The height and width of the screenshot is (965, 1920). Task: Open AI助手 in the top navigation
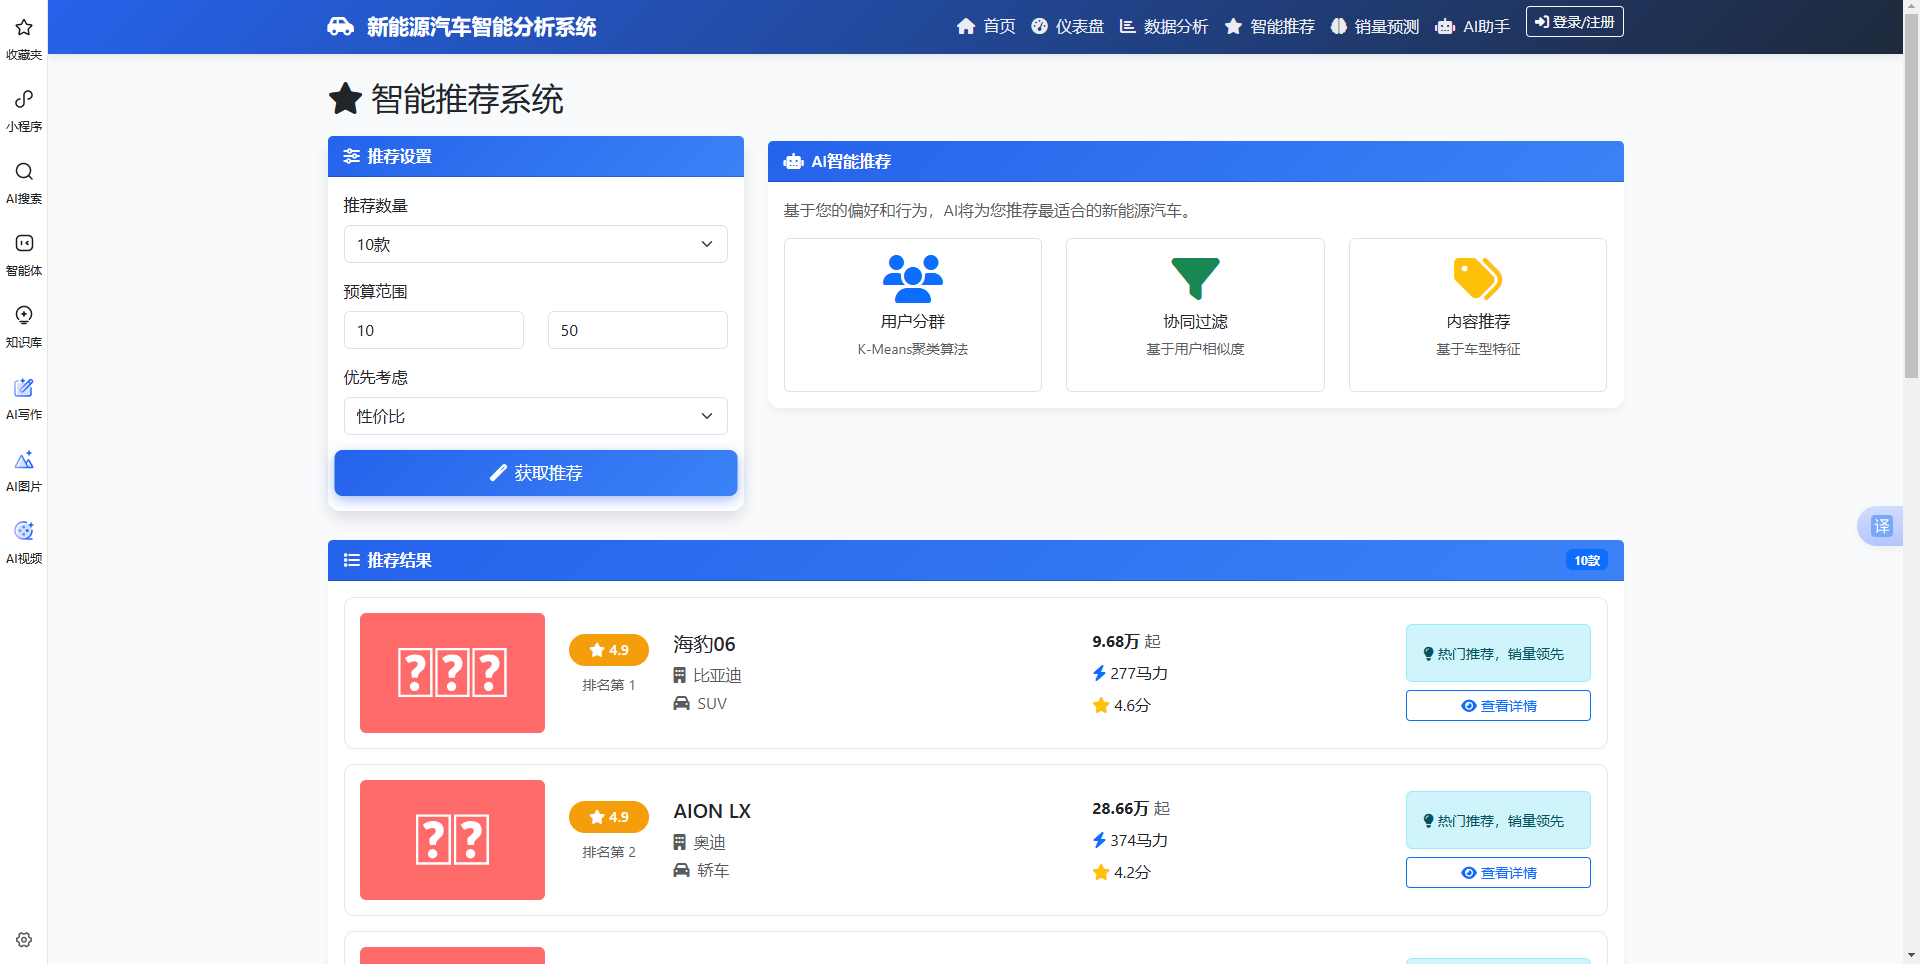click(x=1473, y=27)
